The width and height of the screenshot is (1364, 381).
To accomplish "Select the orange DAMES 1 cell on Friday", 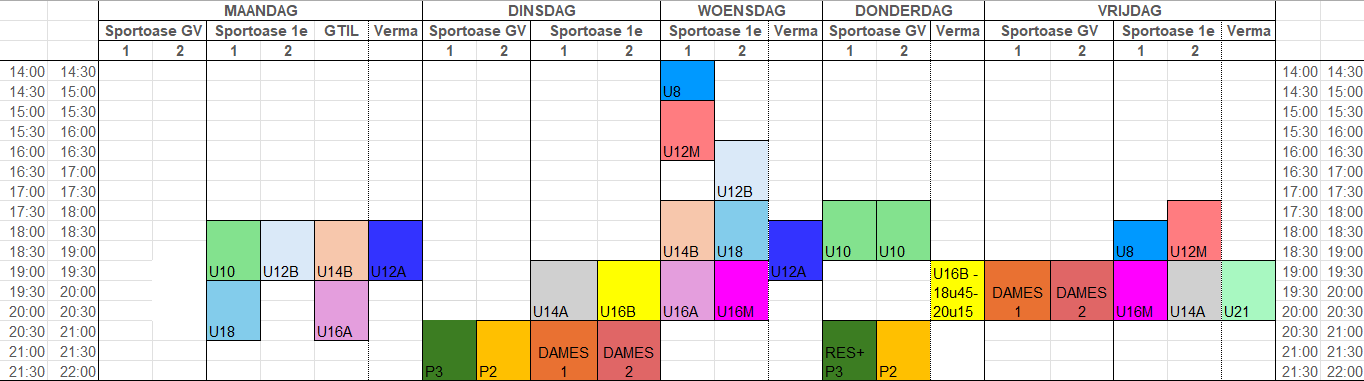I will pyautogui.click(x=1017, y=291).
